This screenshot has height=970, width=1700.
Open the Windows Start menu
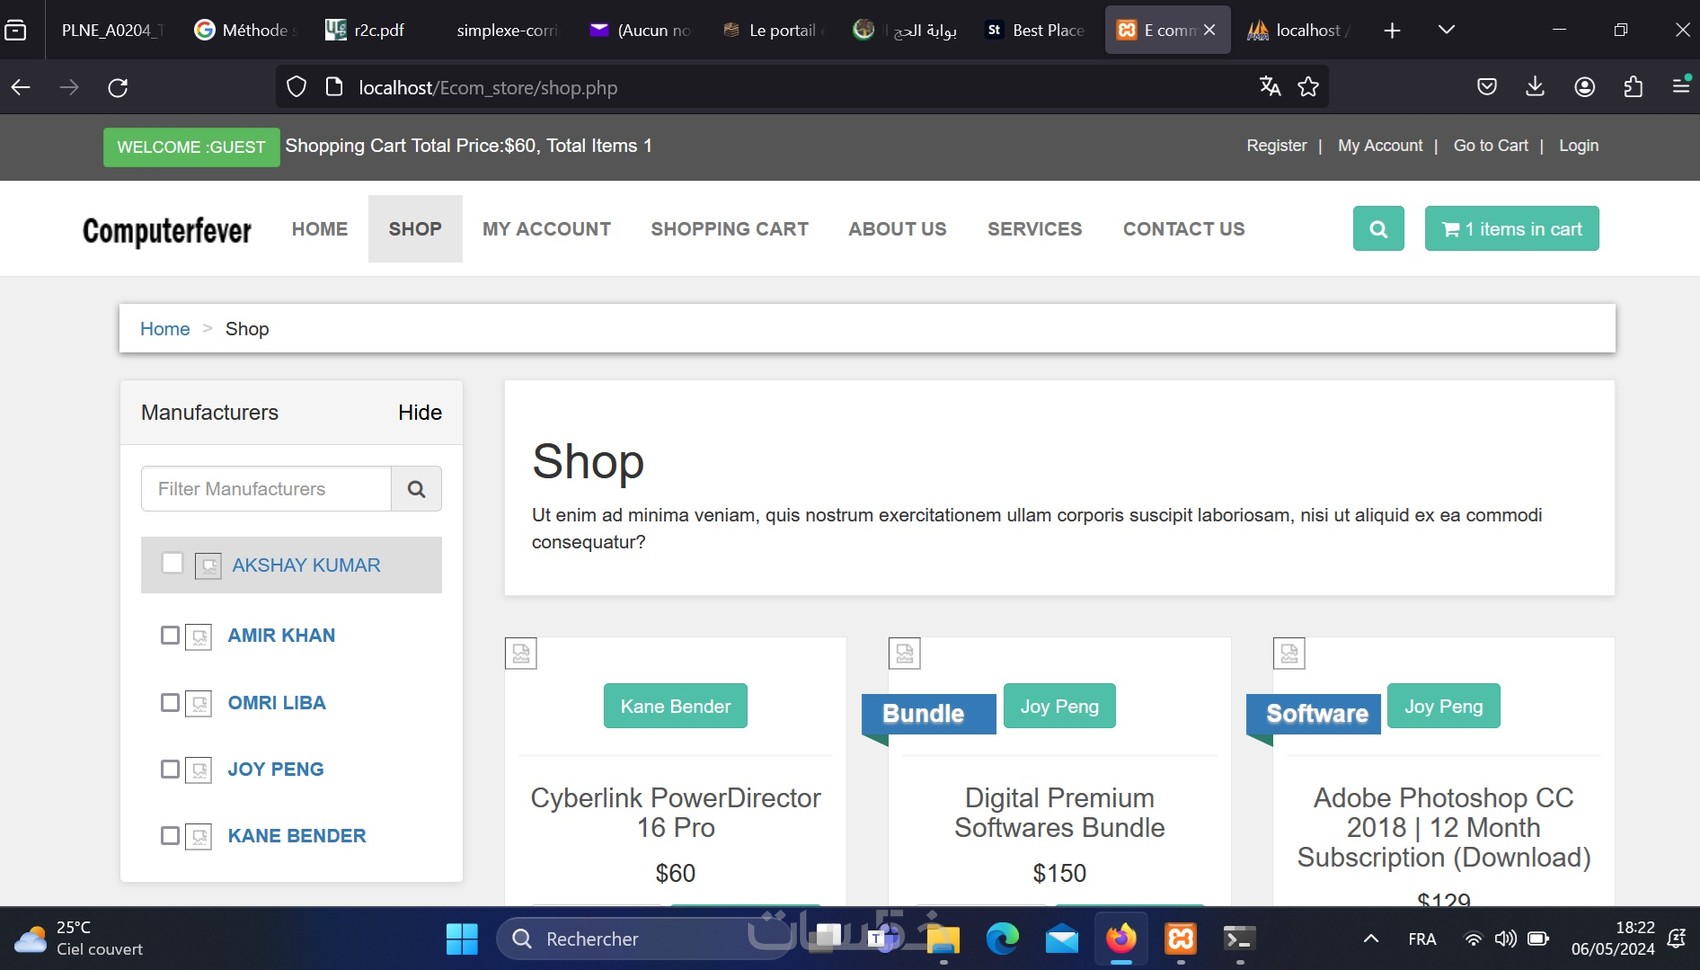461,939
